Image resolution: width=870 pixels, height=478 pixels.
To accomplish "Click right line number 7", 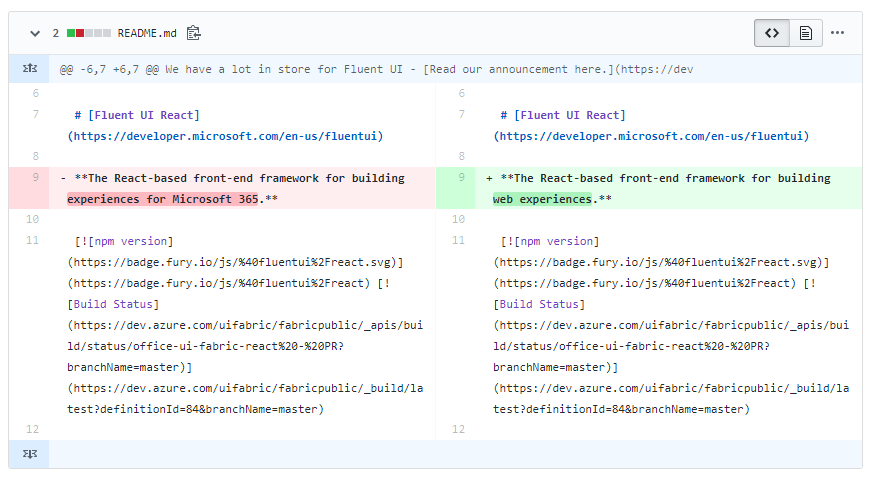I will point(461,114).
